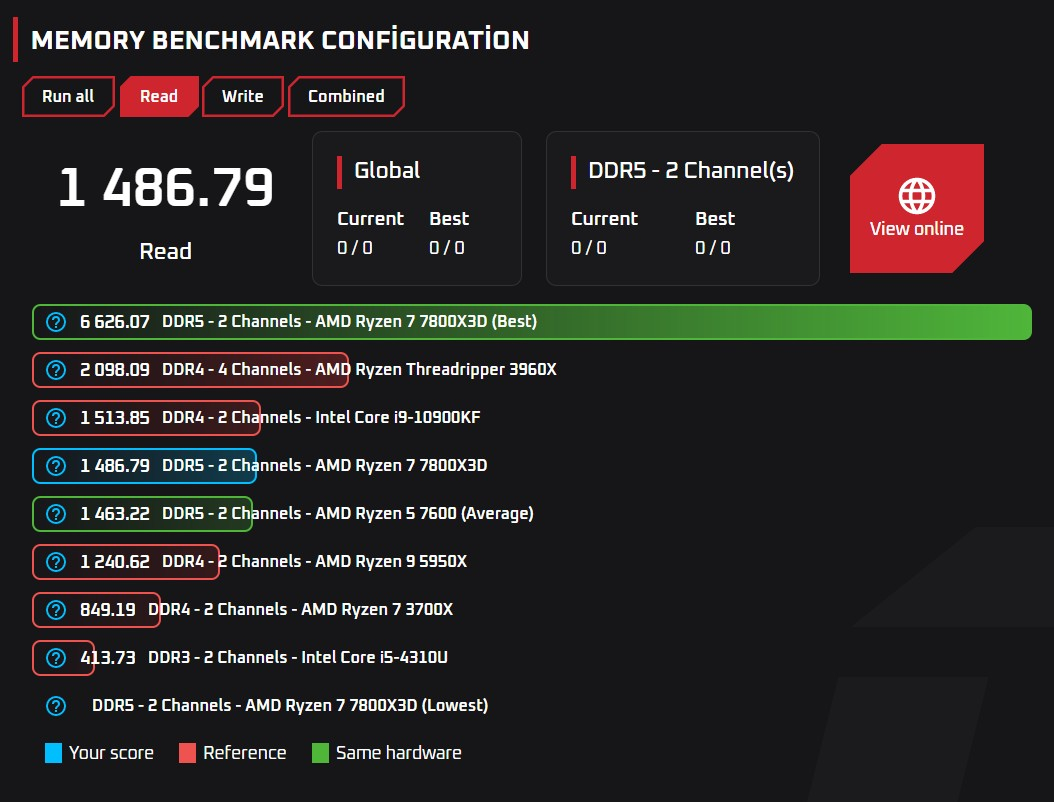Image resolution: width=1054 pixels, height=802 pixels.
Task: Start the Run all benchmark
Action: [68, 96]
